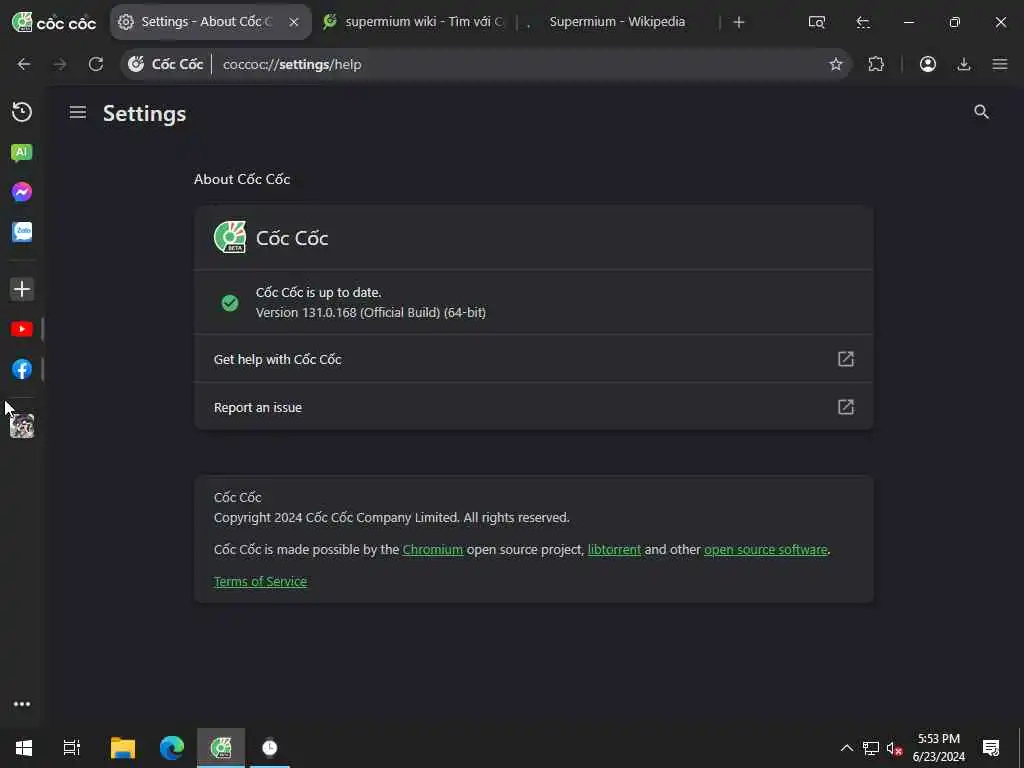The image size is (1024, 768).
Task: Open the Extensions puzzle icon
Action: [876, 64]
